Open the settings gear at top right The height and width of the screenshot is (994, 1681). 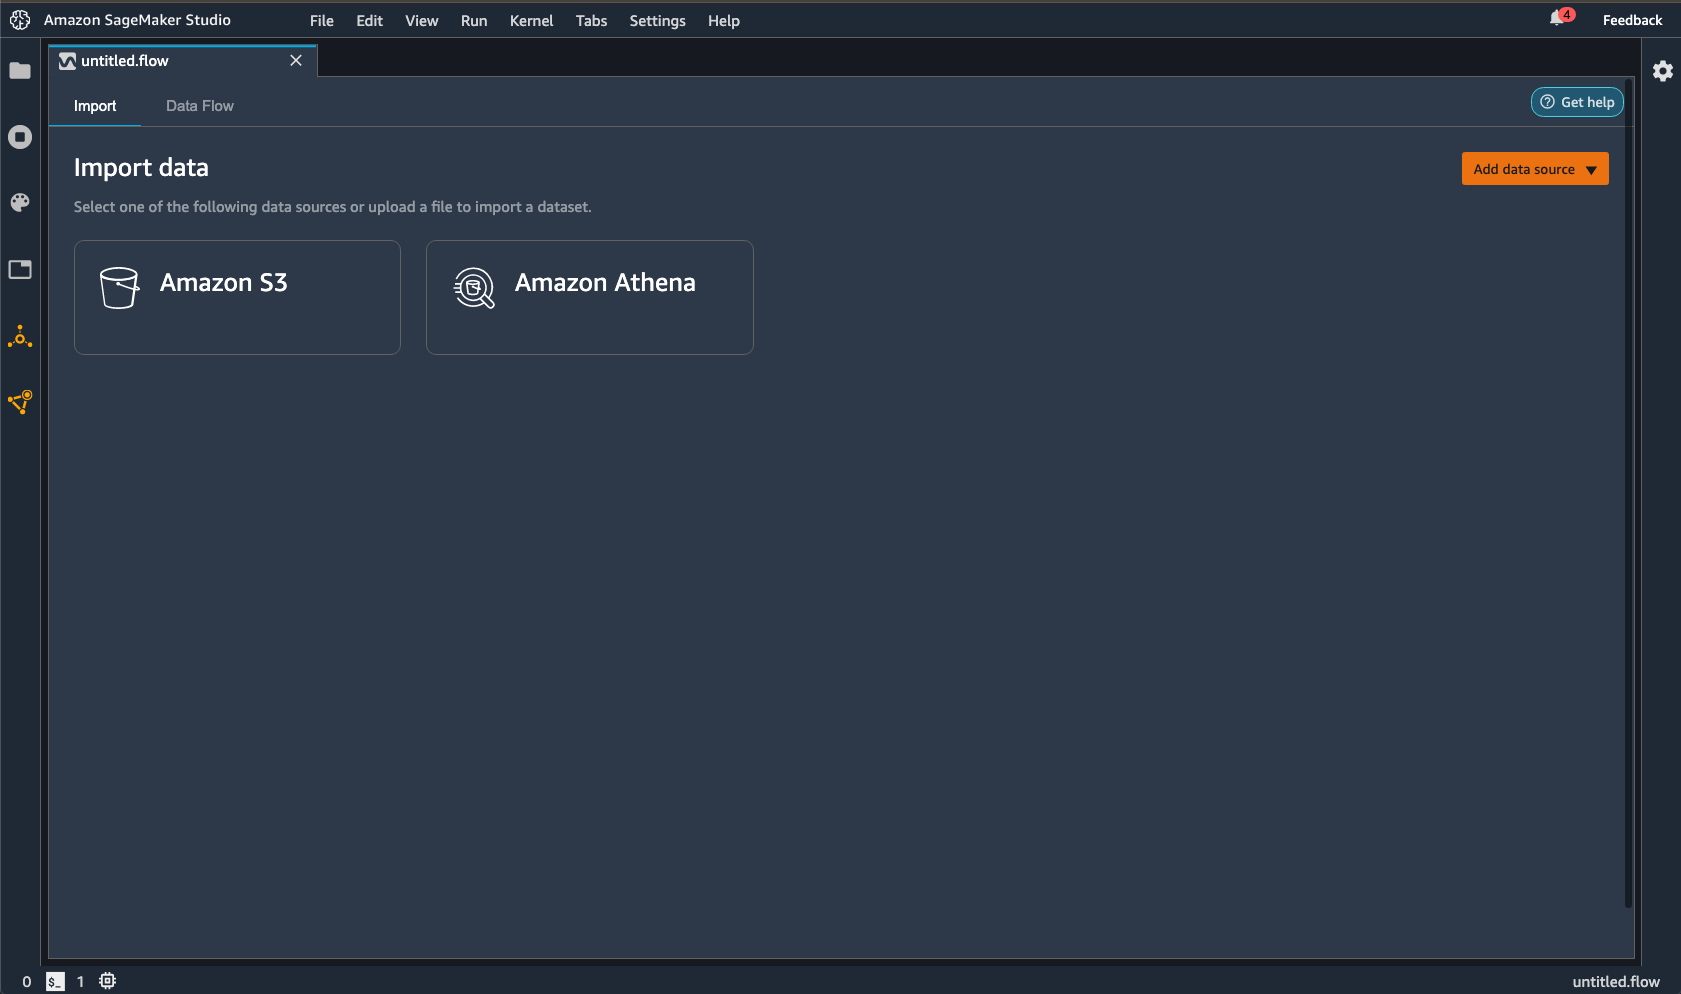pos(1663,71)
